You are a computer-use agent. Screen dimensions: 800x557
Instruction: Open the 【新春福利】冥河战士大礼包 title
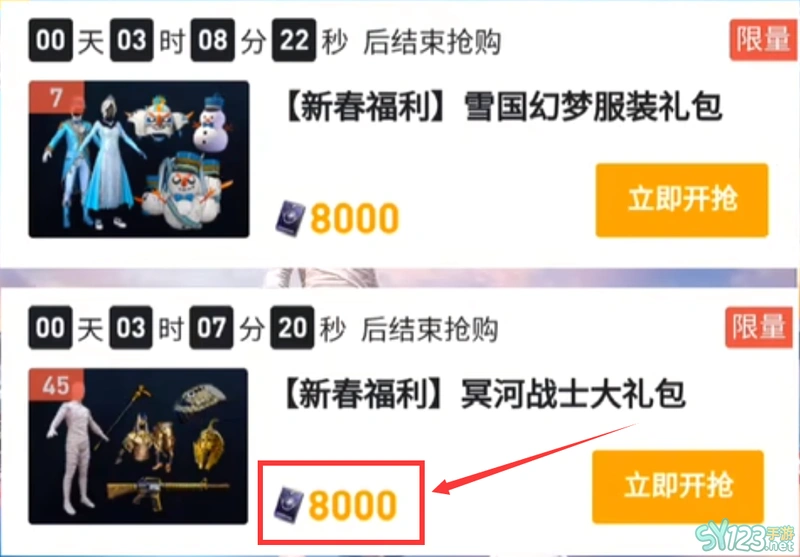483,396
